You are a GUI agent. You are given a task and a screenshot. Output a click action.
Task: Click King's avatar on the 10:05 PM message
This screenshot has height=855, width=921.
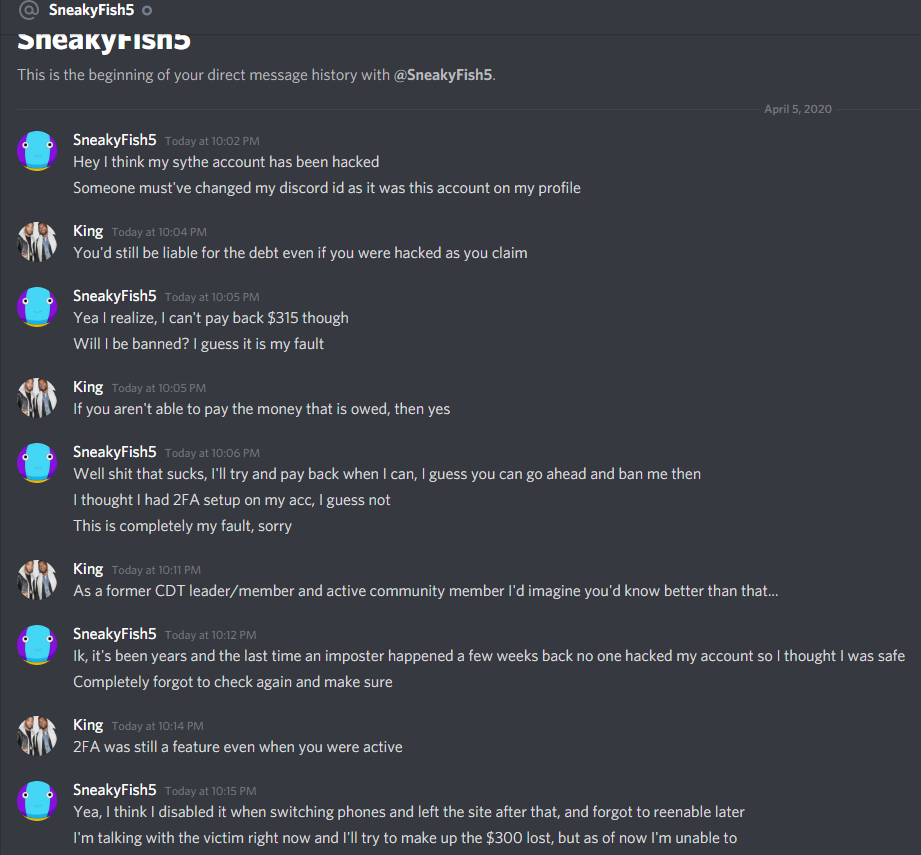point(37,398)
